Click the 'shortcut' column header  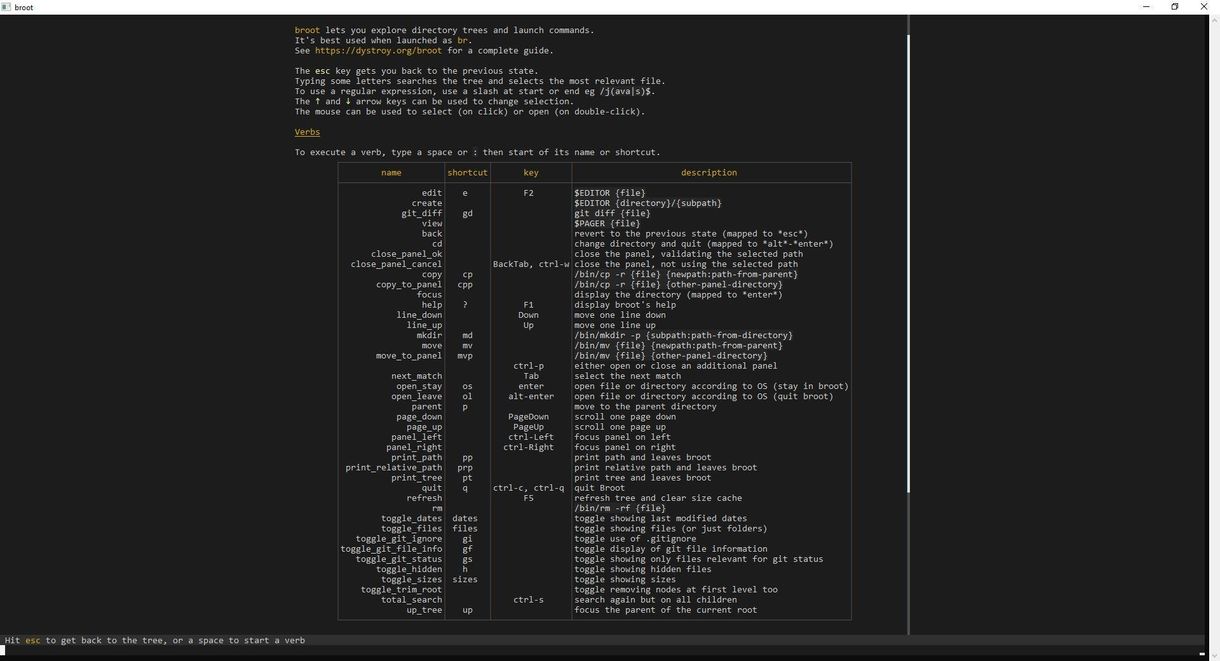pos(467,173)
